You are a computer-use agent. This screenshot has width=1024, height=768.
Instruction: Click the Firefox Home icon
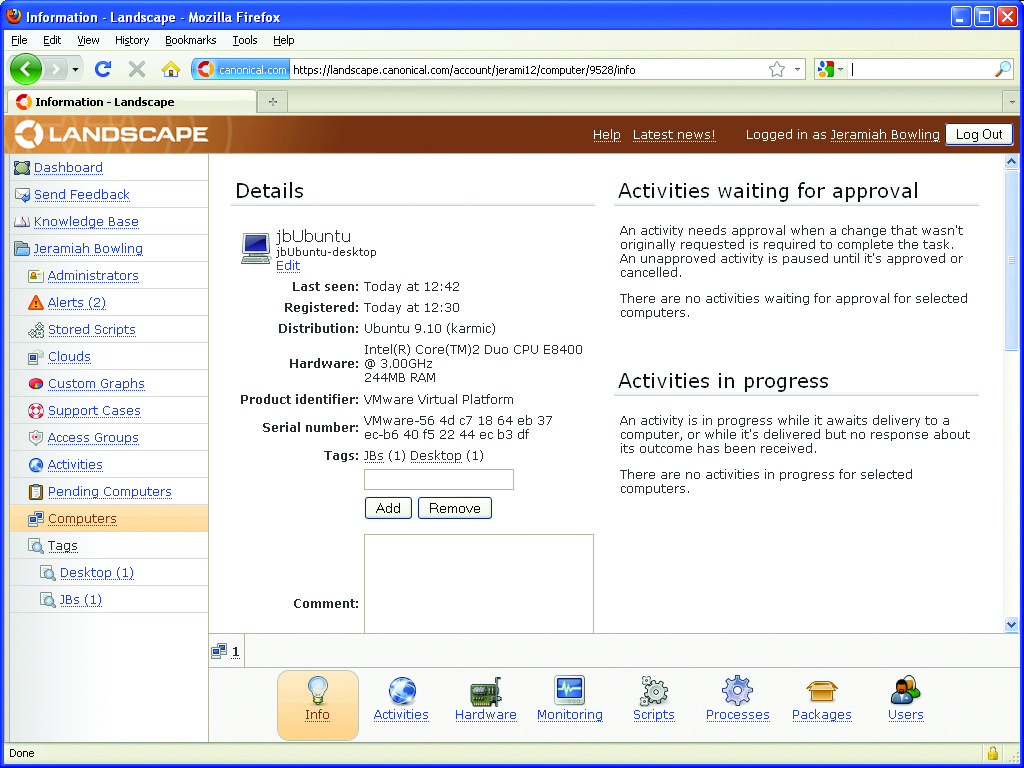pos(171,69)
